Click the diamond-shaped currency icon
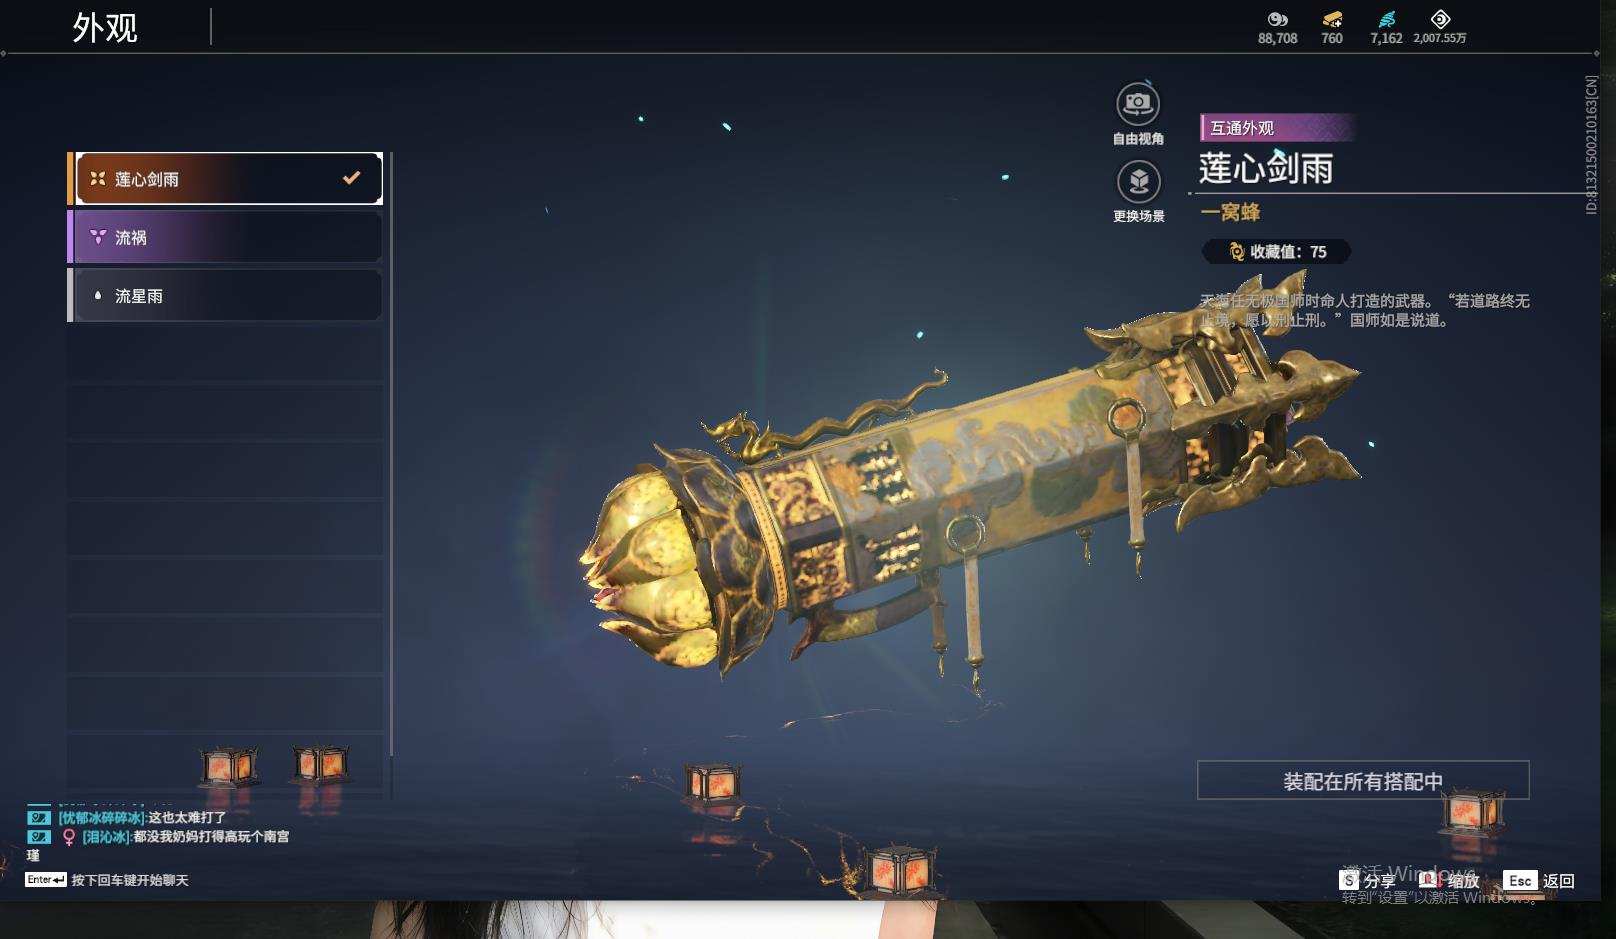The image size is (1616, 939). [1440, 19]
